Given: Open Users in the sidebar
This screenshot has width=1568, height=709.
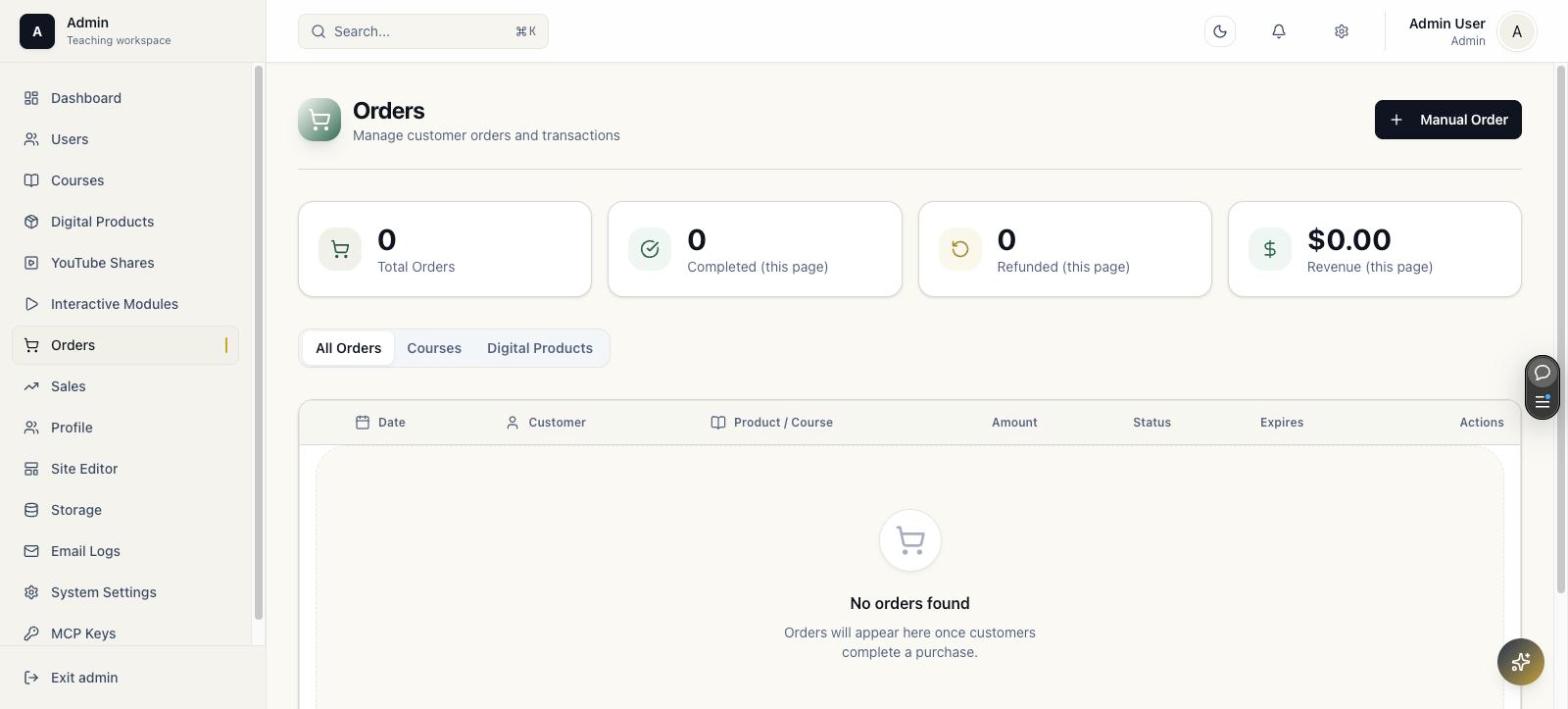Looking at the screenshot, I should [125, 139].
